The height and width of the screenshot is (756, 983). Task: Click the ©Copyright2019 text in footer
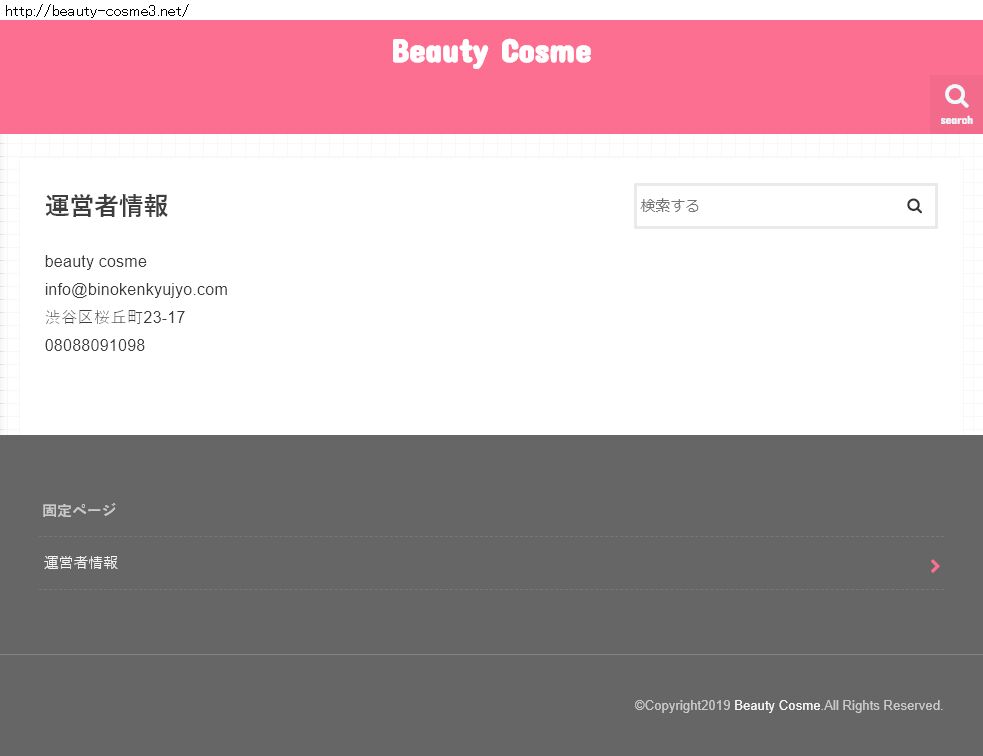(682, 706)
